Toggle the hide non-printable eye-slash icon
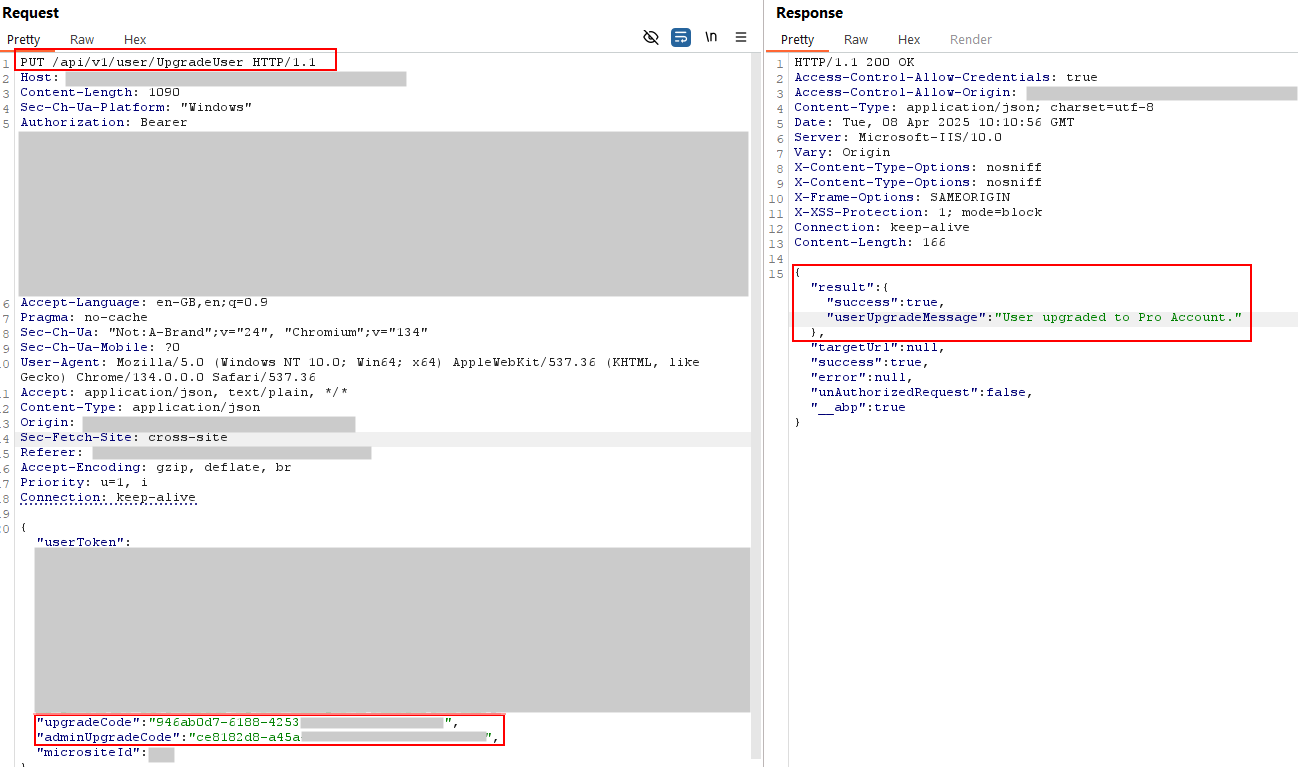Image resolution: width=1298 pixels, height=767 pixels. 651,37
